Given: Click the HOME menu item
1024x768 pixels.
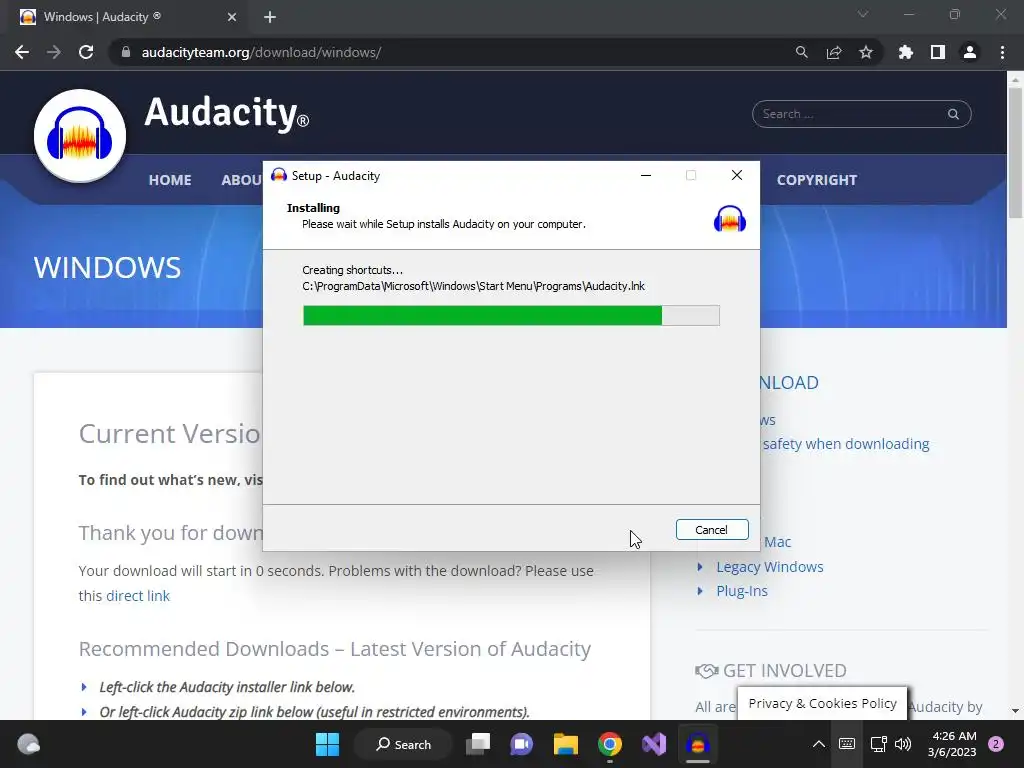Looking at the screenshot, I should 170,180.
